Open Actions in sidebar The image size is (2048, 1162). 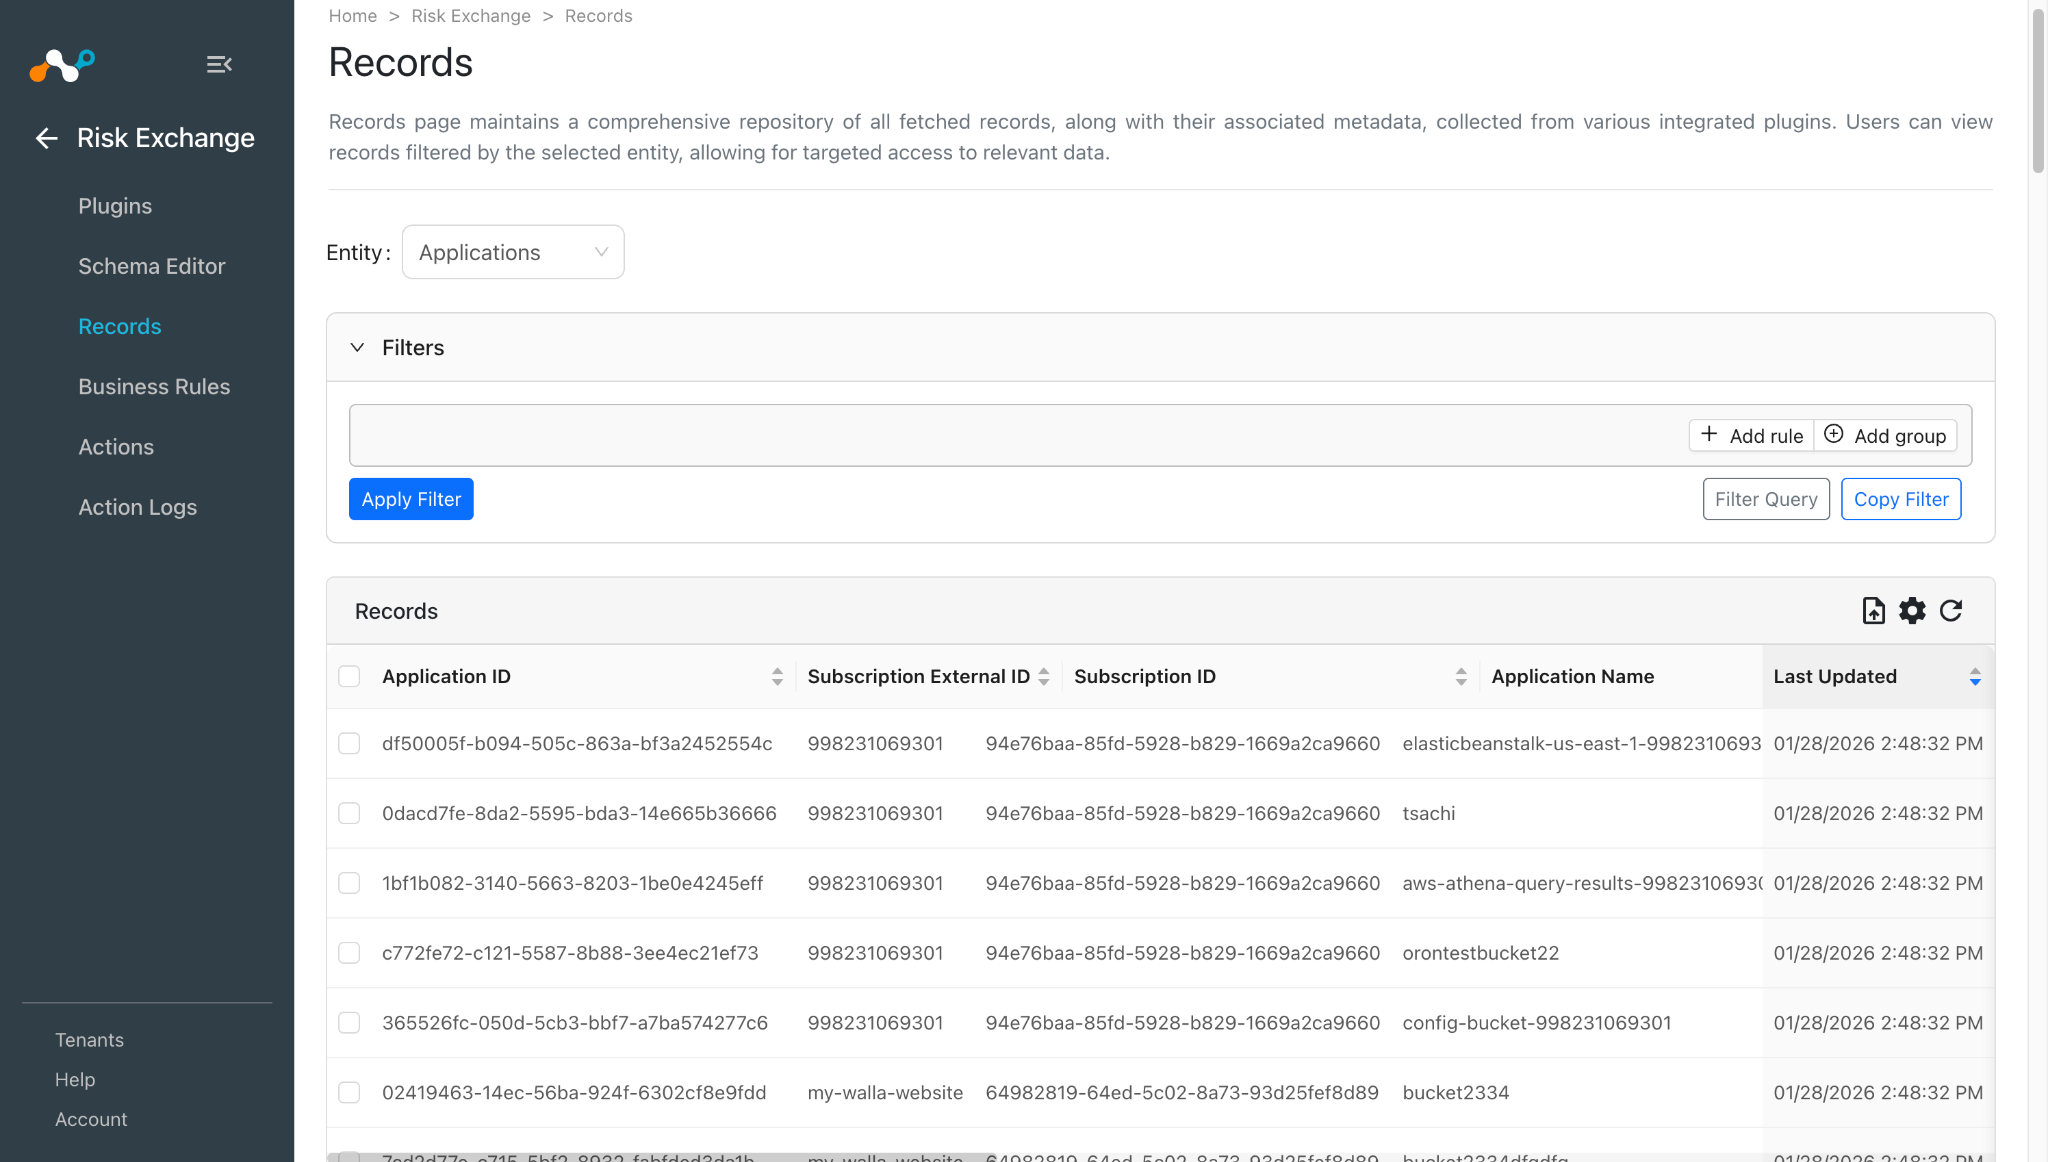coord(116,447)
